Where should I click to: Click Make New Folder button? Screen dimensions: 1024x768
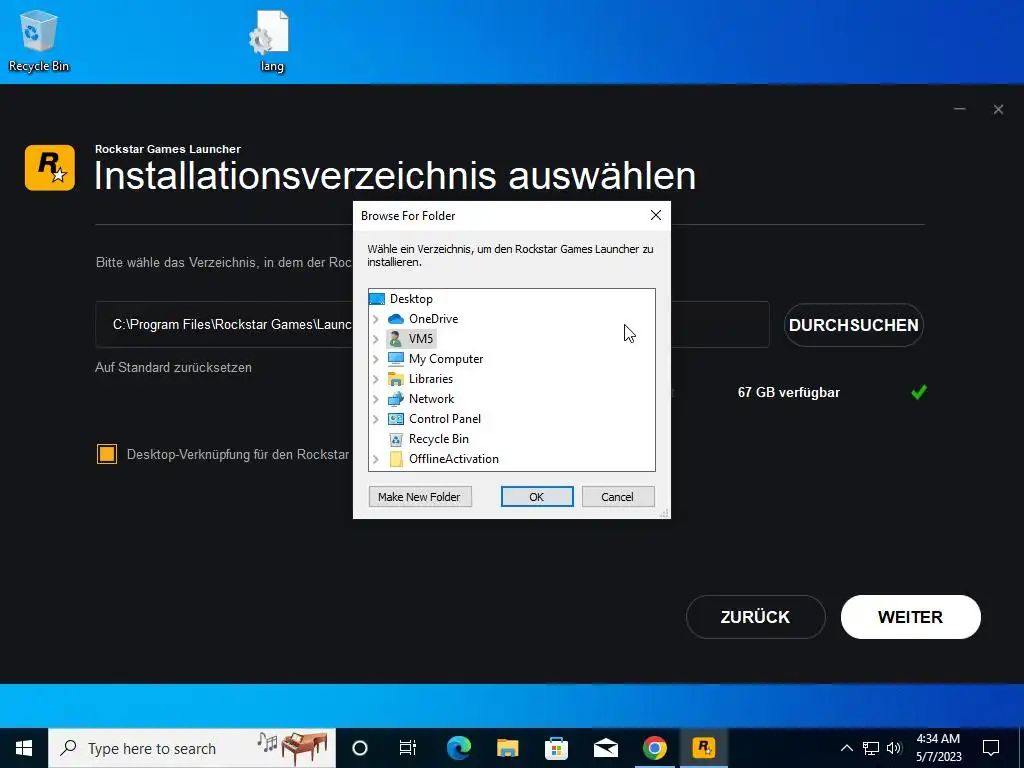[x=420, y=497]
